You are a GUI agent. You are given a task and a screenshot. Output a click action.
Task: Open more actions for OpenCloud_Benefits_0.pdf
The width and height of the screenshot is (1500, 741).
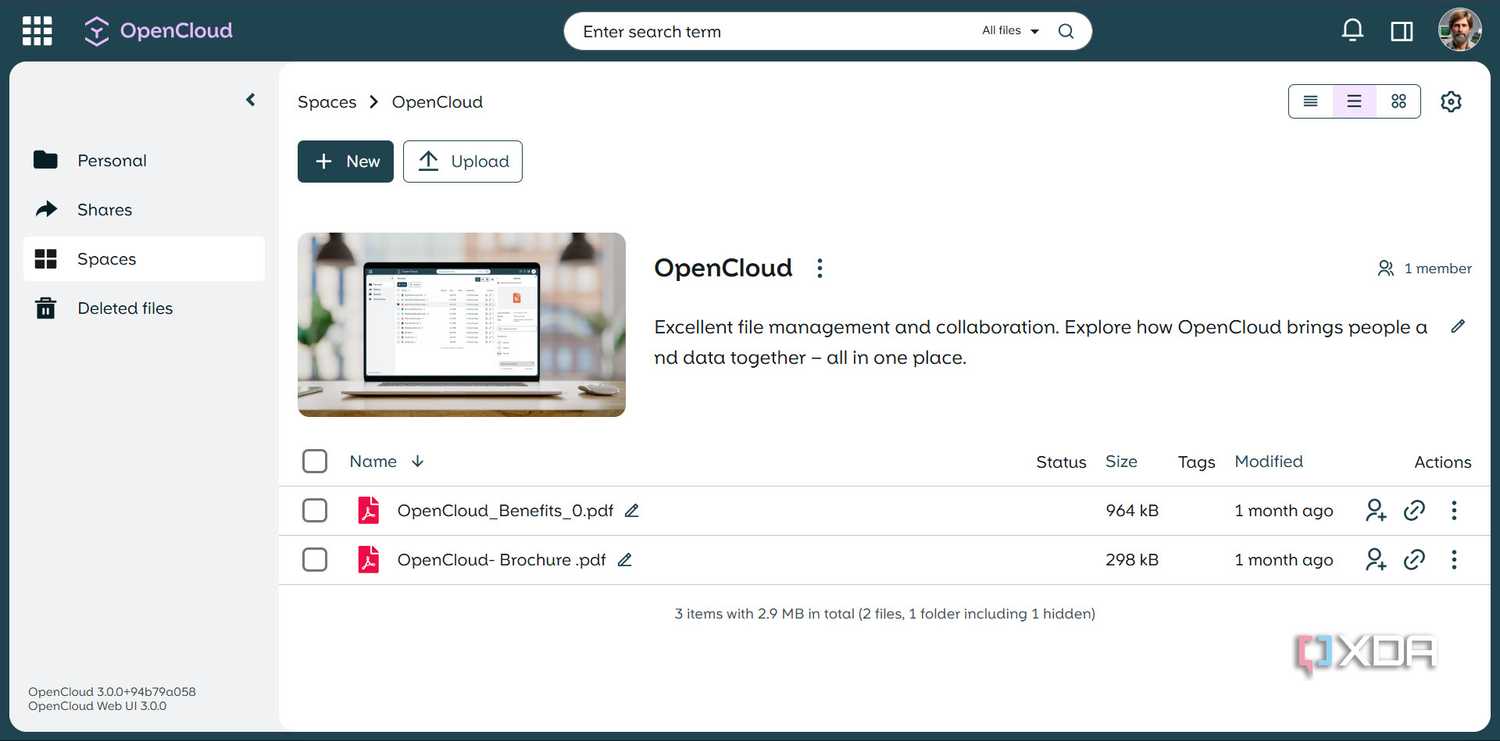[x=1454, y=510]
